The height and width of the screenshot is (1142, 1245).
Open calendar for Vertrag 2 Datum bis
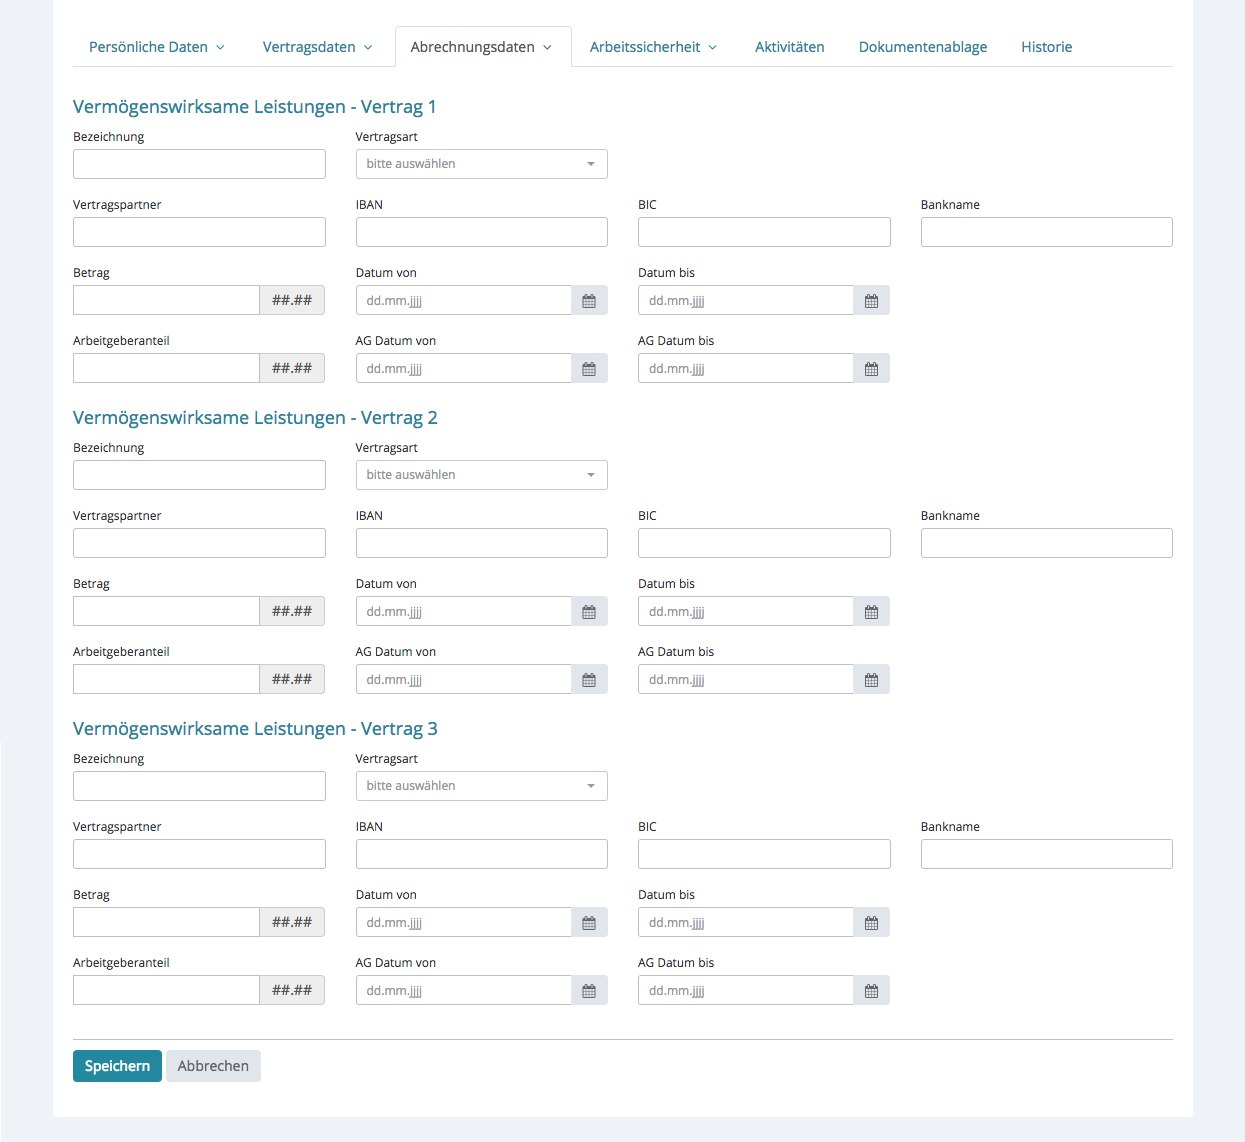click(x=871, y=612)
